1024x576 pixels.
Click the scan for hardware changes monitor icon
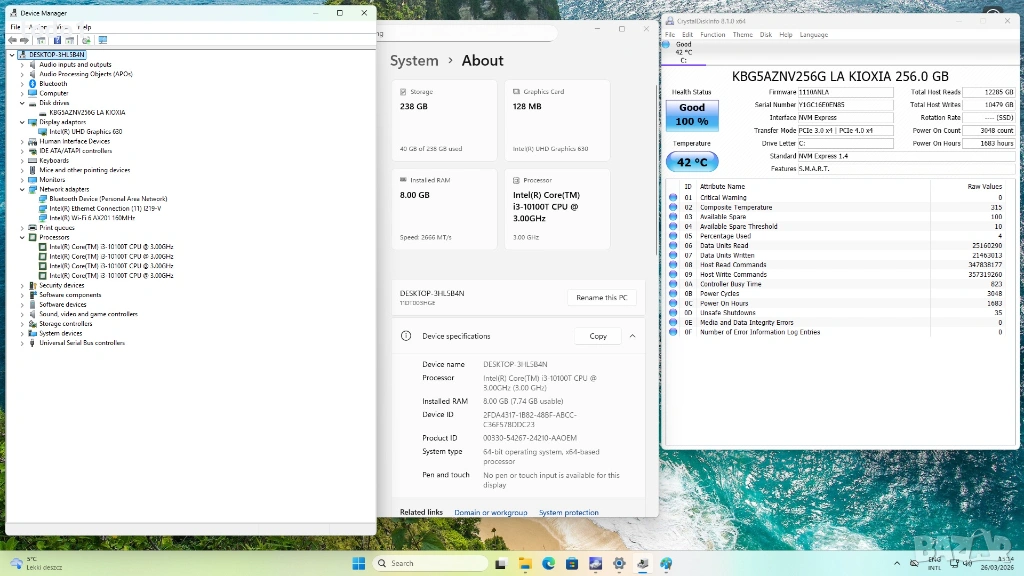pos(102,40)
